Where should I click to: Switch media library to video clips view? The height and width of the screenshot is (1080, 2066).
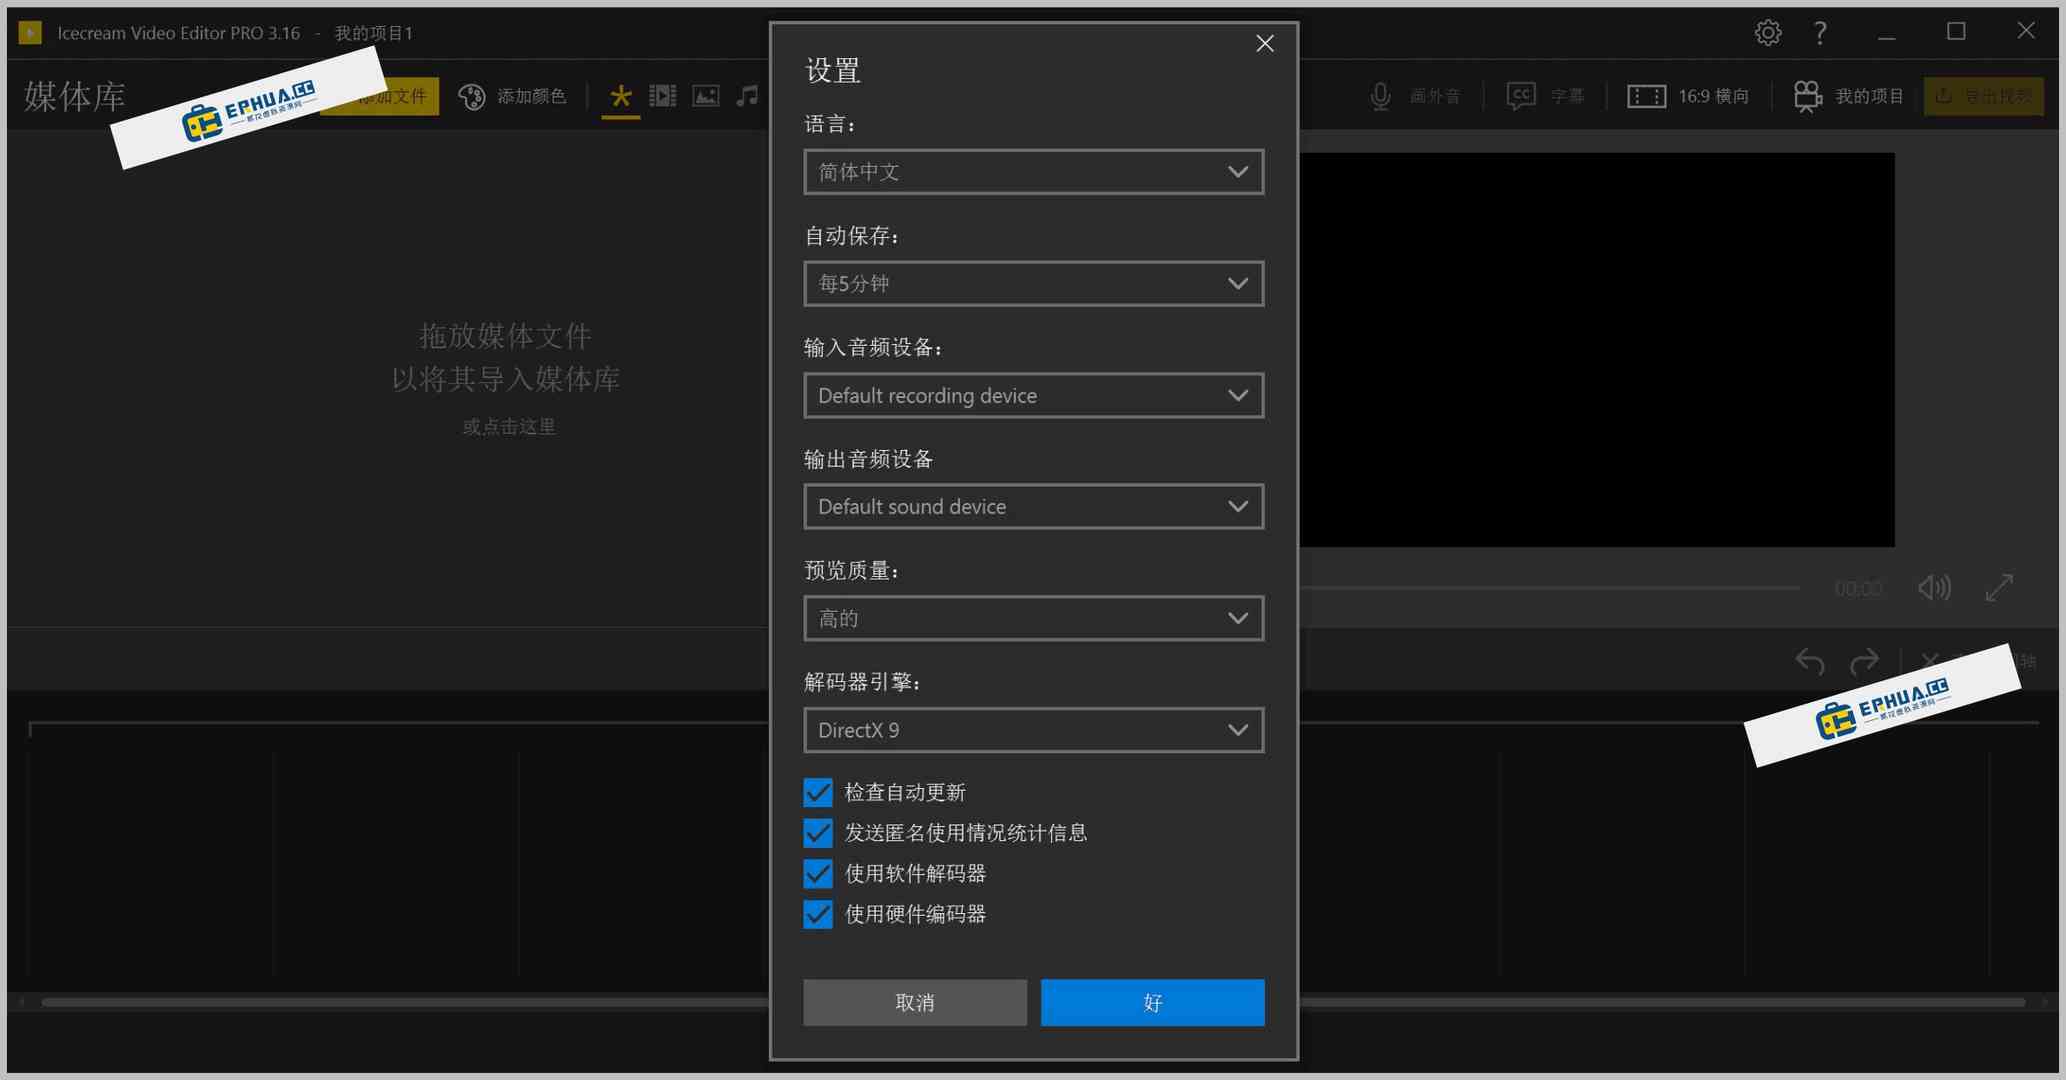click(663, 96)
